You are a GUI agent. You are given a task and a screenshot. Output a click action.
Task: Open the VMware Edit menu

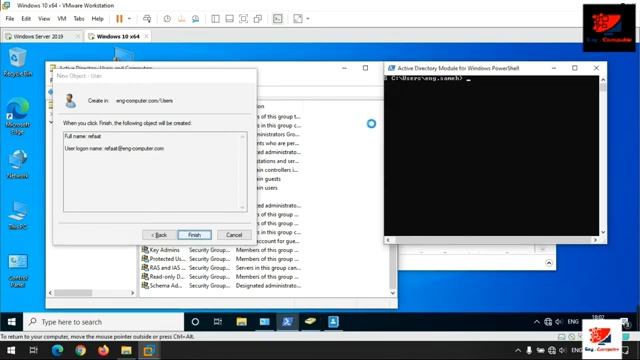coord(26,19)
